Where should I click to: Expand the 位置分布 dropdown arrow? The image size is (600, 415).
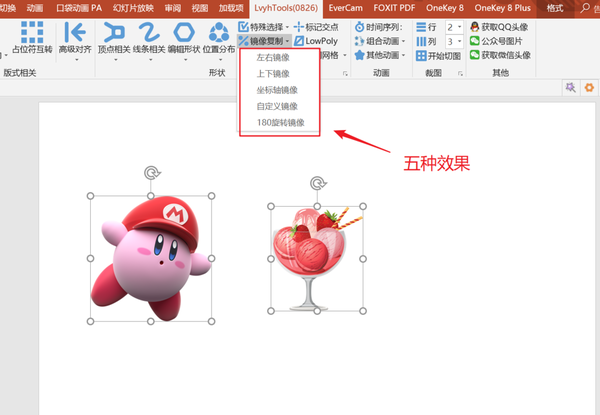coord(220,60)
